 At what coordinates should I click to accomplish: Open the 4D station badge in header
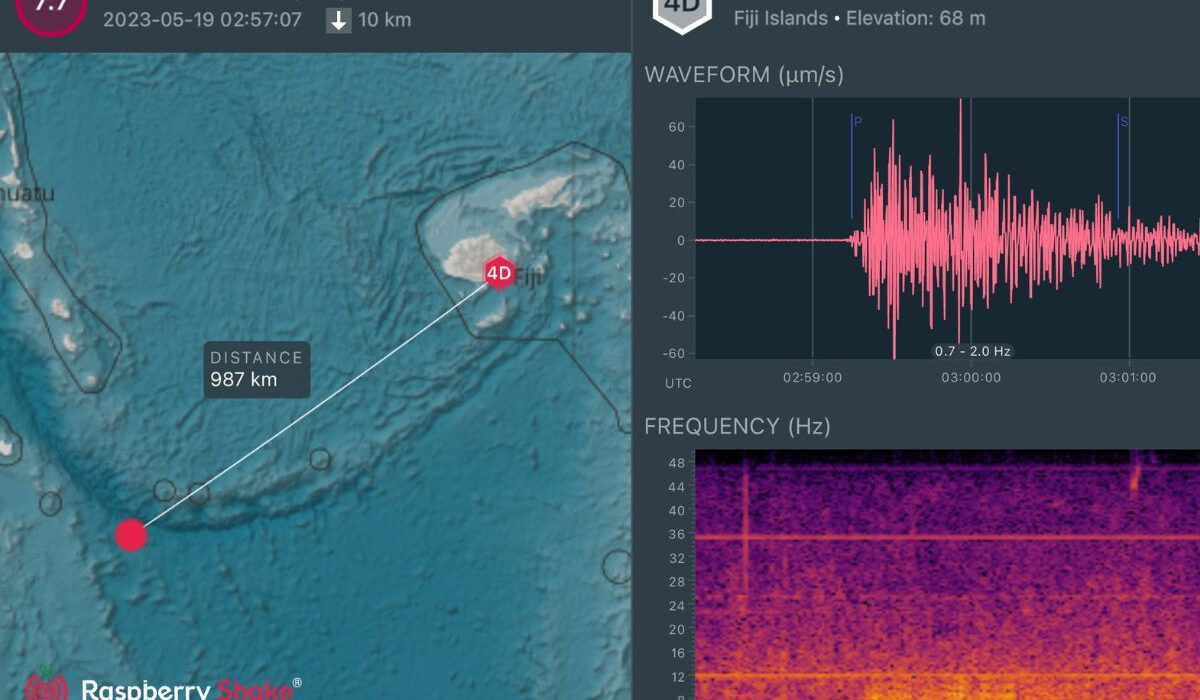coord(683,10)
